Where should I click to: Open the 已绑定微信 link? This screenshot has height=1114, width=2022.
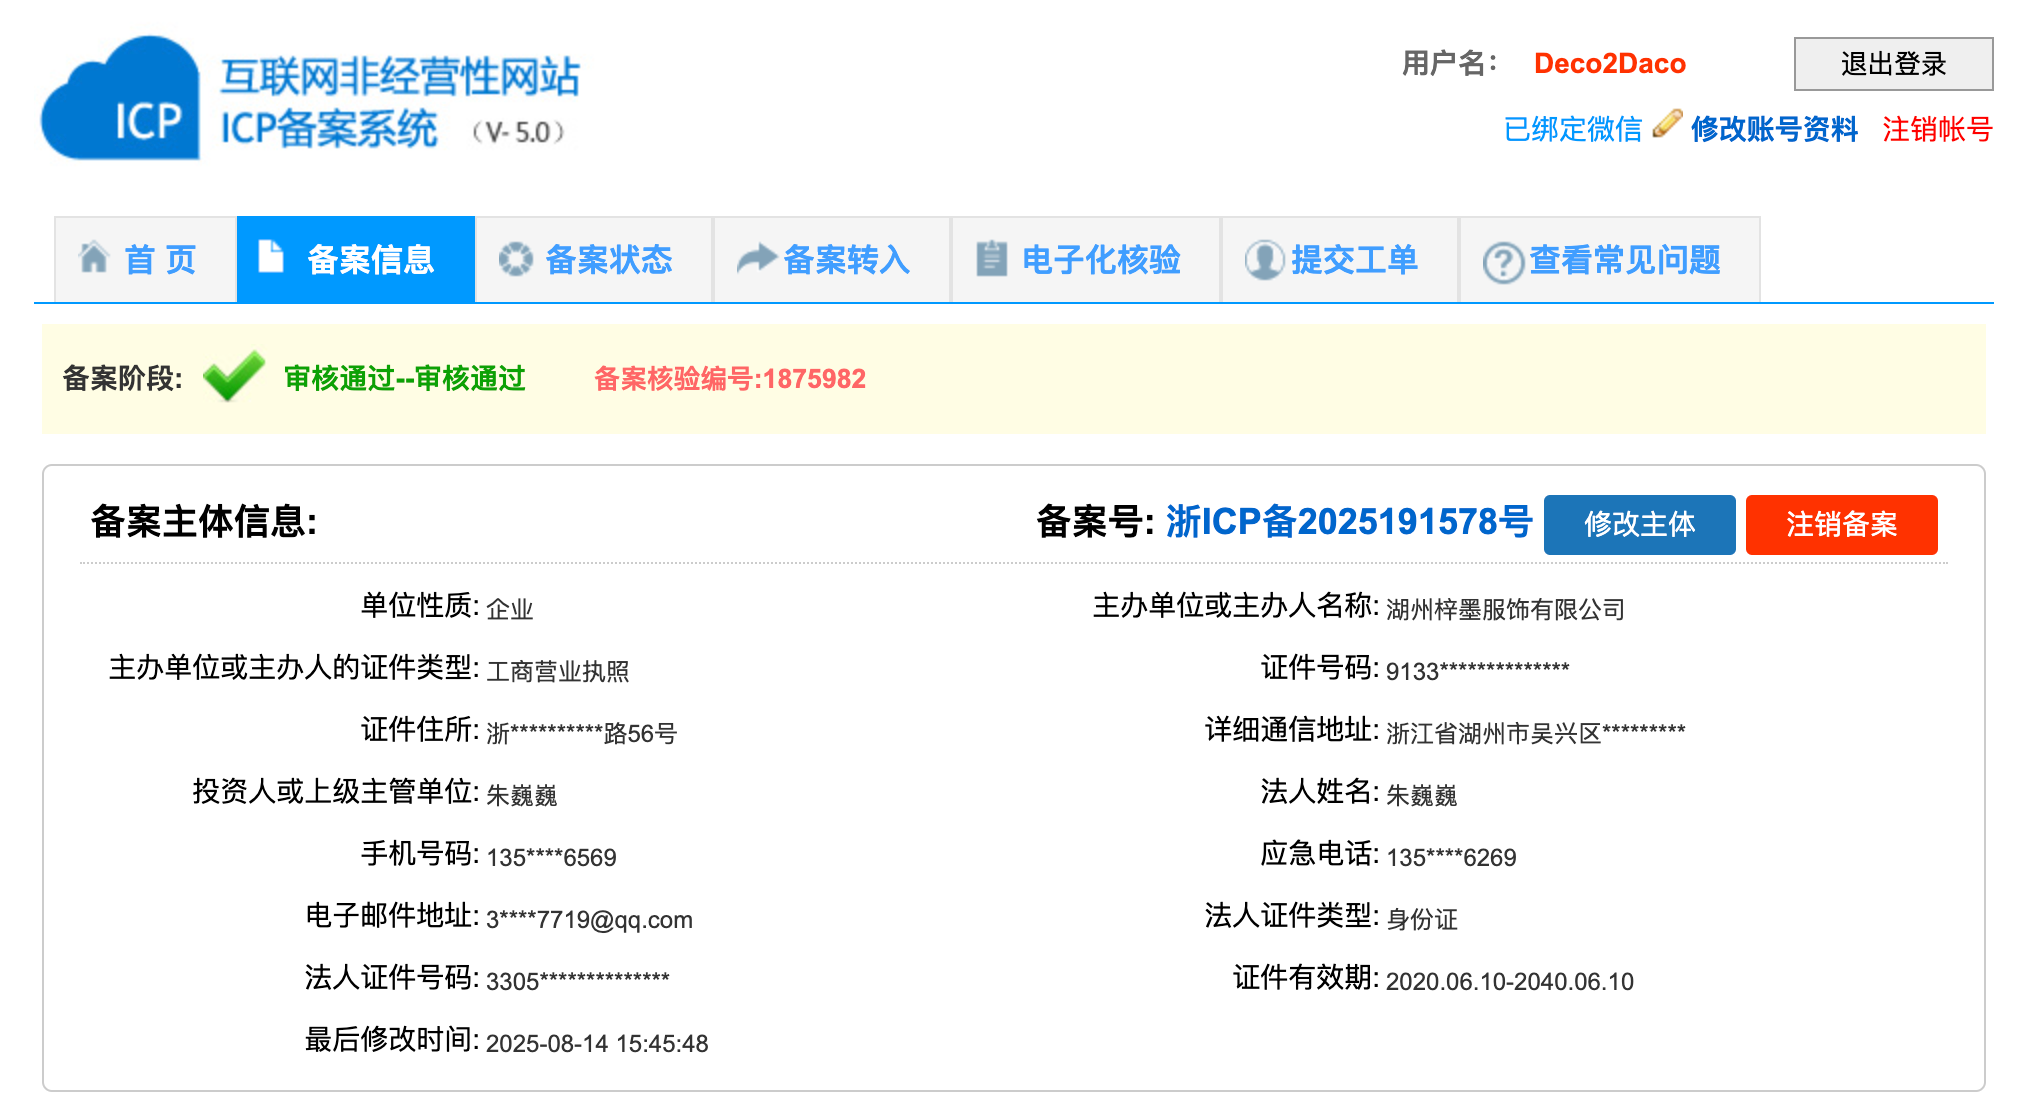click(1572, 129)
